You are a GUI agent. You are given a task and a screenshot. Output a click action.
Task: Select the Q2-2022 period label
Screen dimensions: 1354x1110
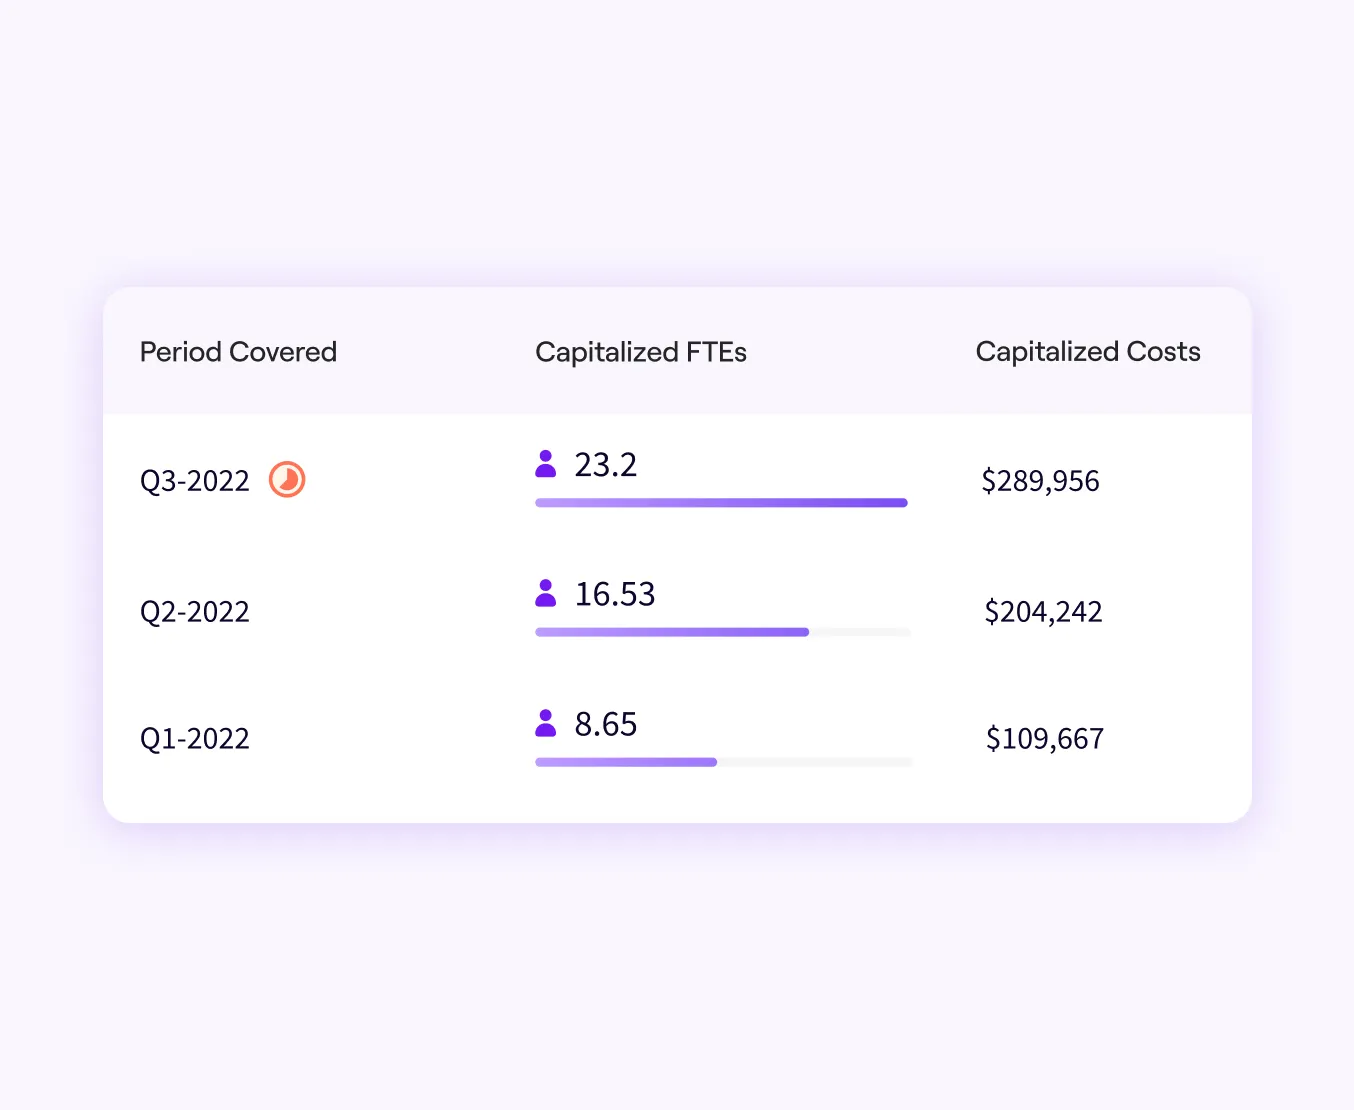(195, 611)
